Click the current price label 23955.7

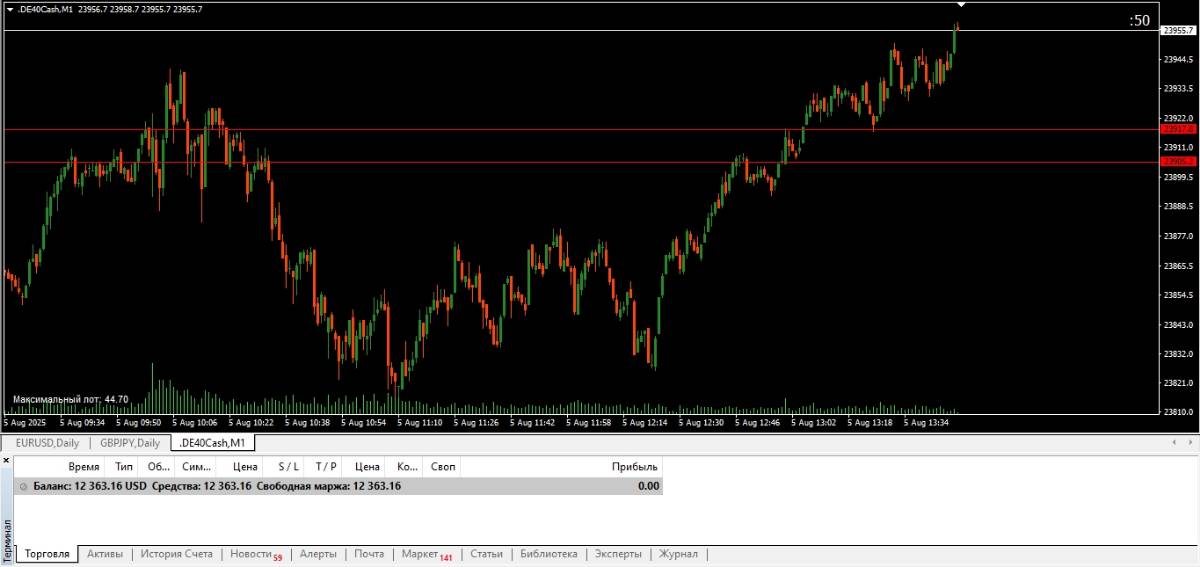tap(1177, 31)
